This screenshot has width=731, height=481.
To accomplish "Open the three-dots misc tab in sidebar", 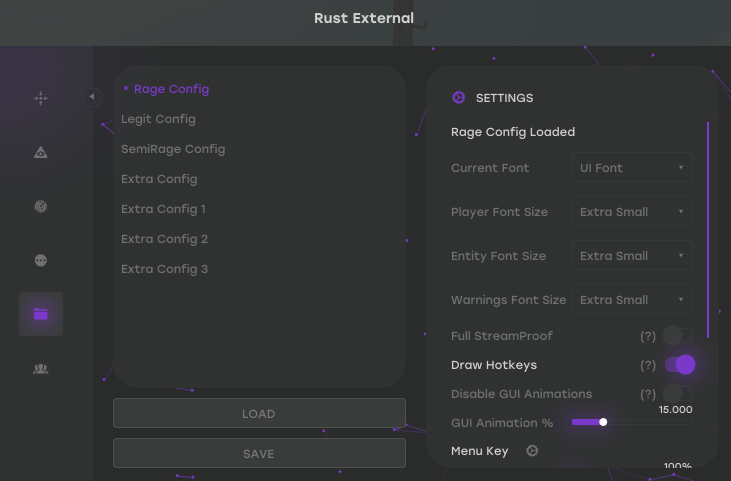I will [x=41, y=260].
